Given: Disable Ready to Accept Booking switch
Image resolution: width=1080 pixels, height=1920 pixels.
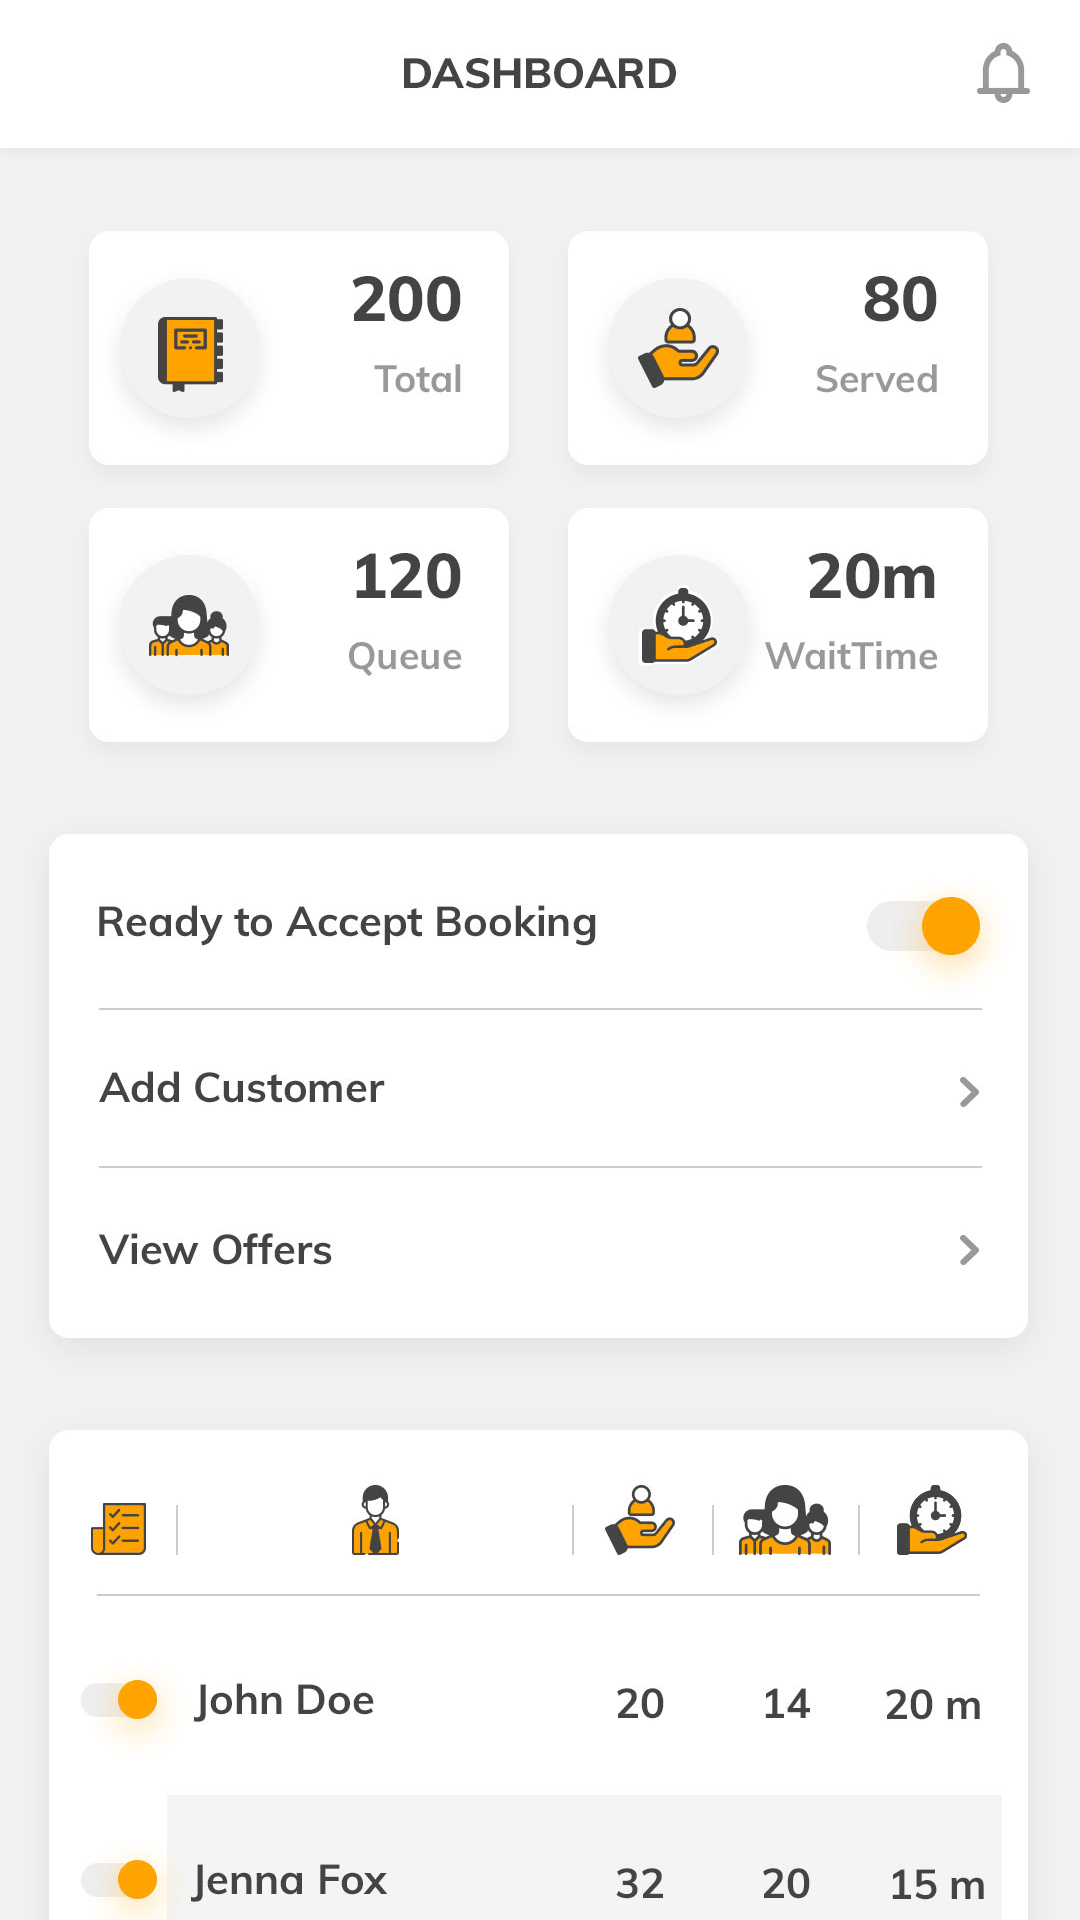Looking at the screenshot, I should click(x=924, y=926).
